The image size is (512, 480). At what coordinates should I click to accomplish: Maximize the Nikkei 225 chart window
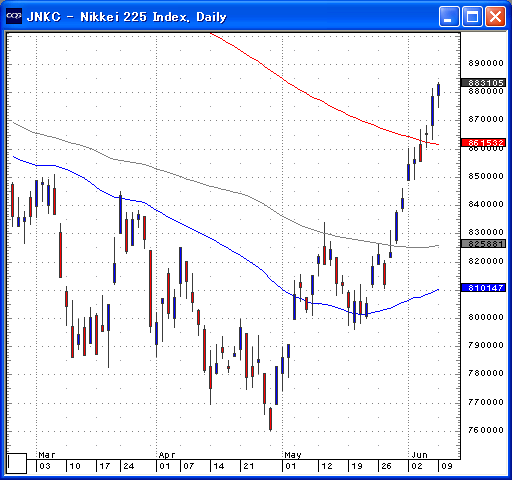point(472,16)
